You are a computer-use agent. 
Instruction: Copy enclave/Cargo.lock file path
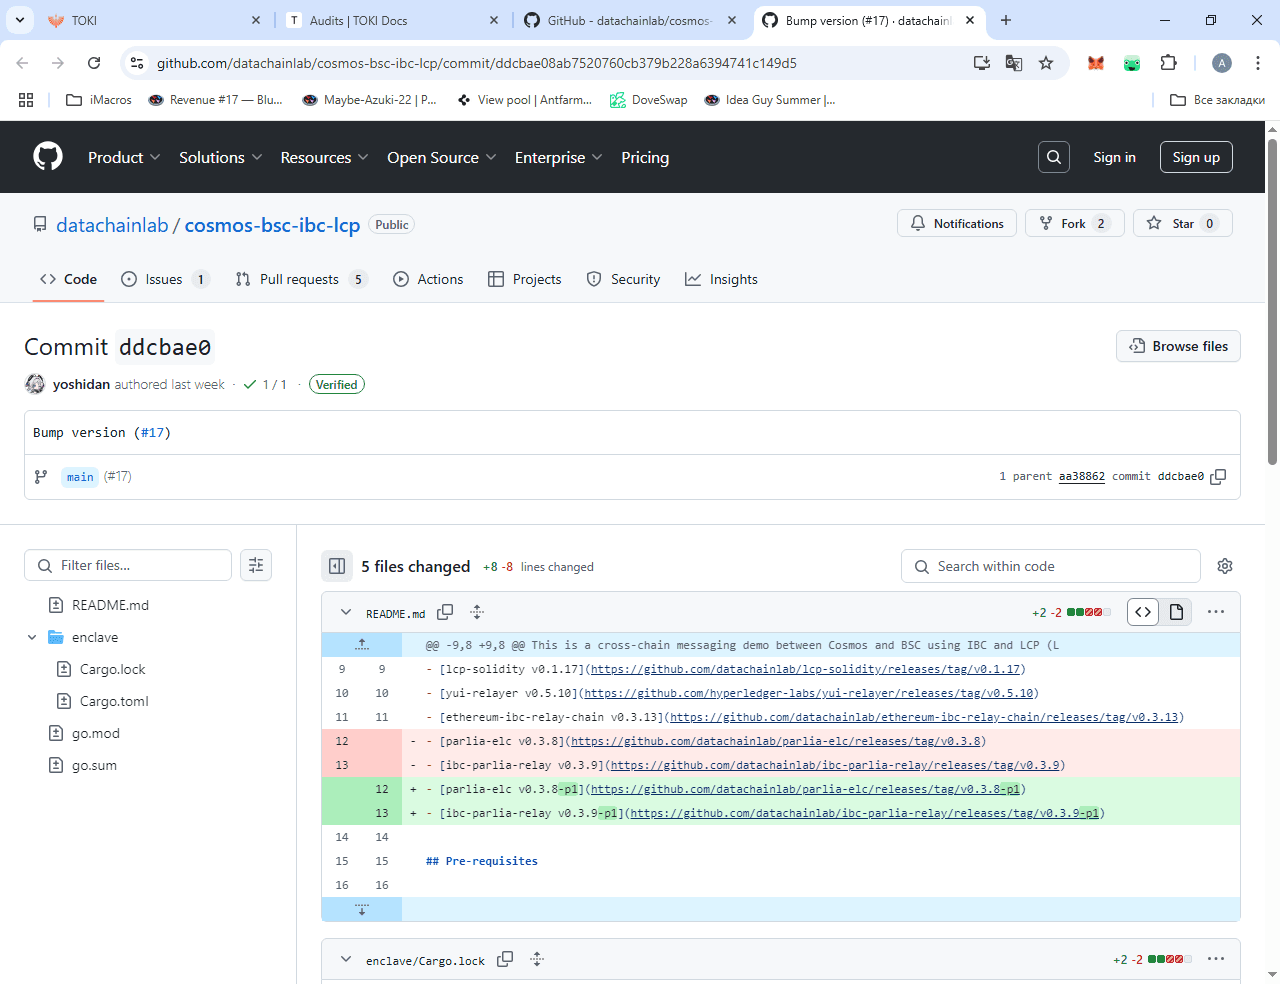click(505, 959)
